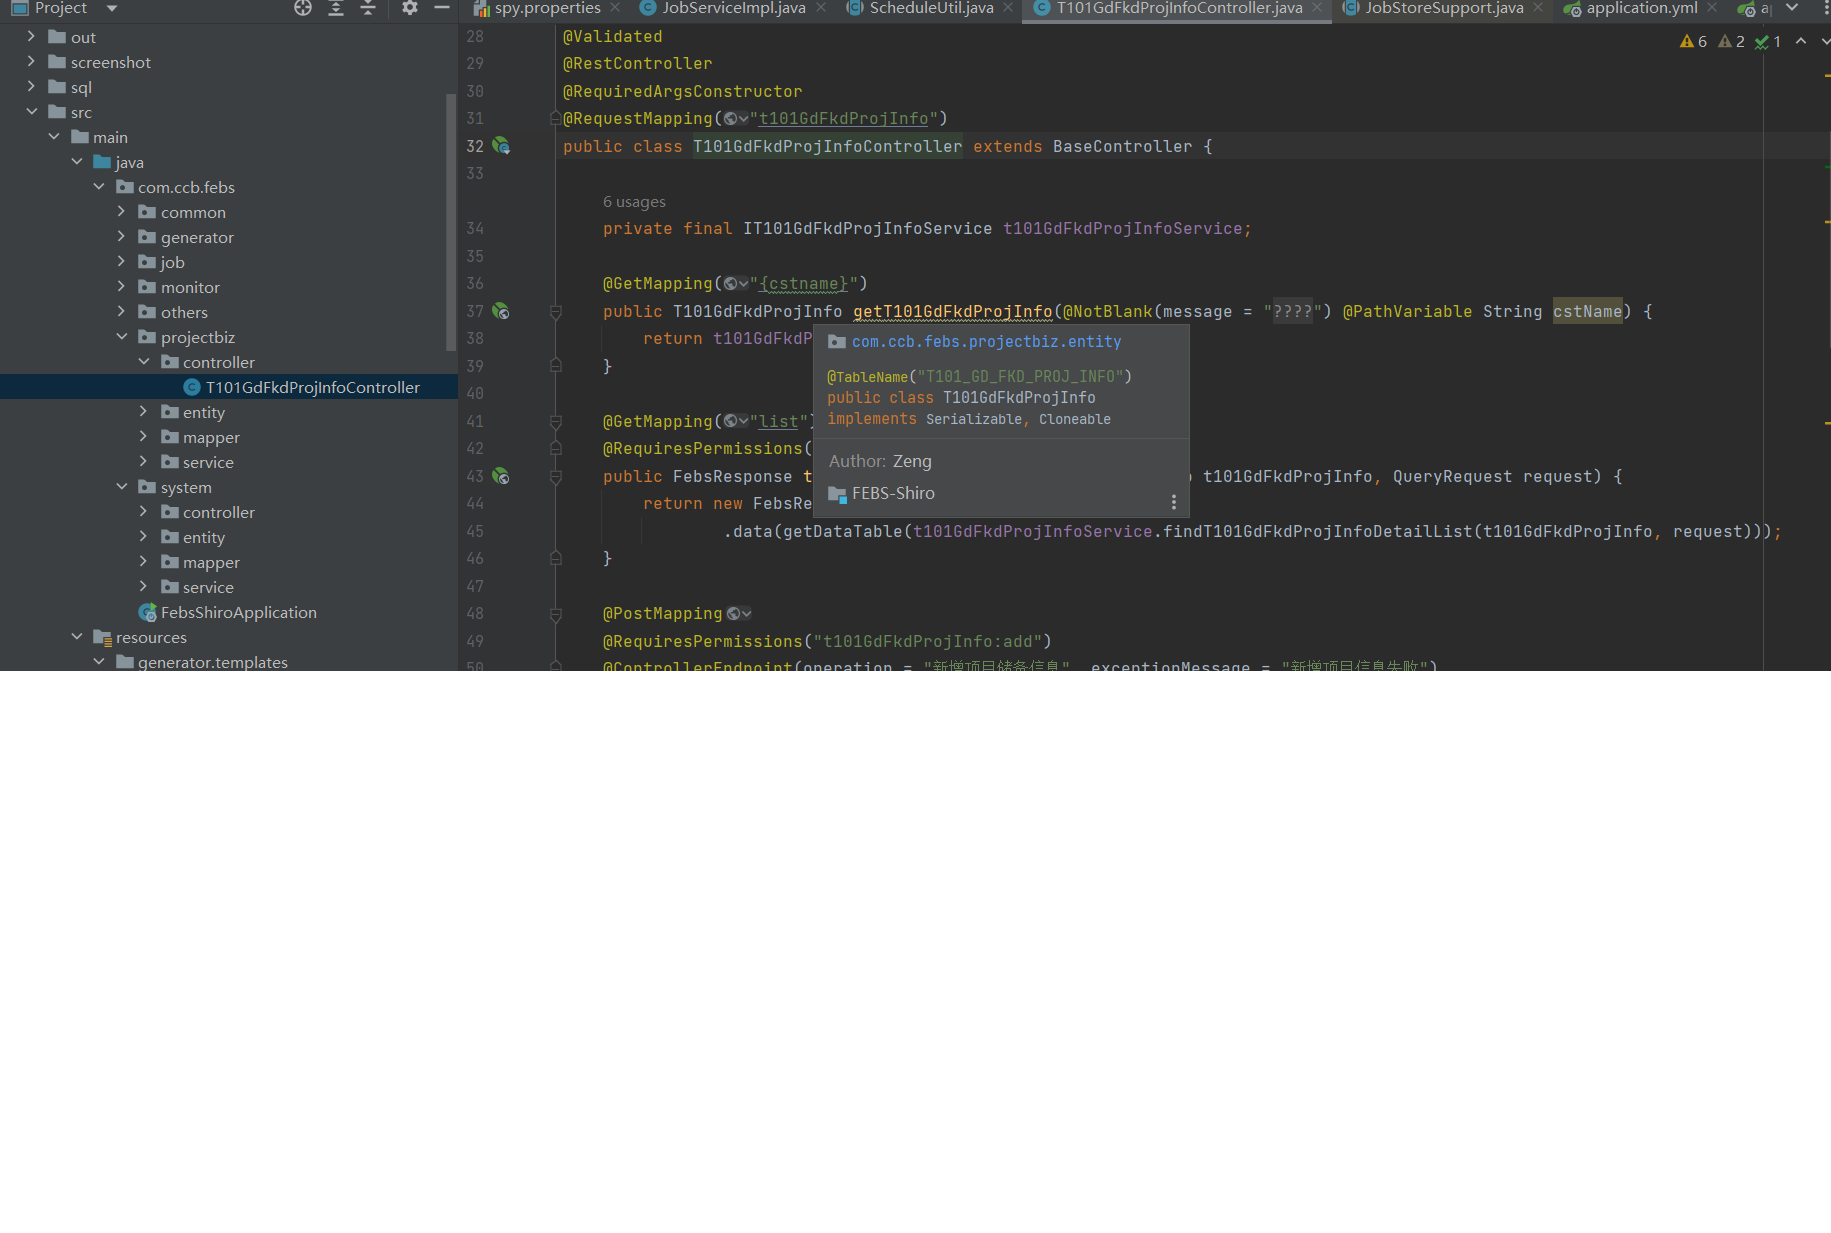Select the controller package under system

pos(218,512)
